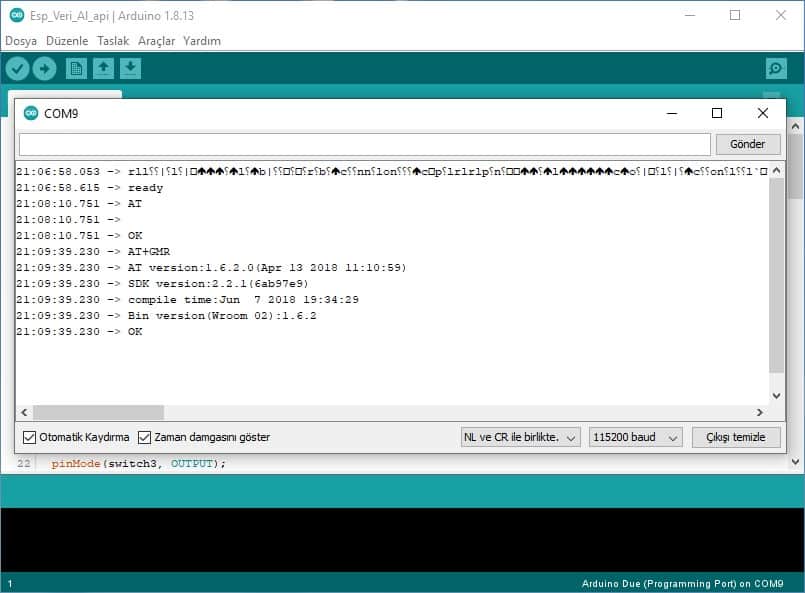Click line number 22 in the code gutter
The height and width of the screenshot is (593, 805).
click(24, 464)
